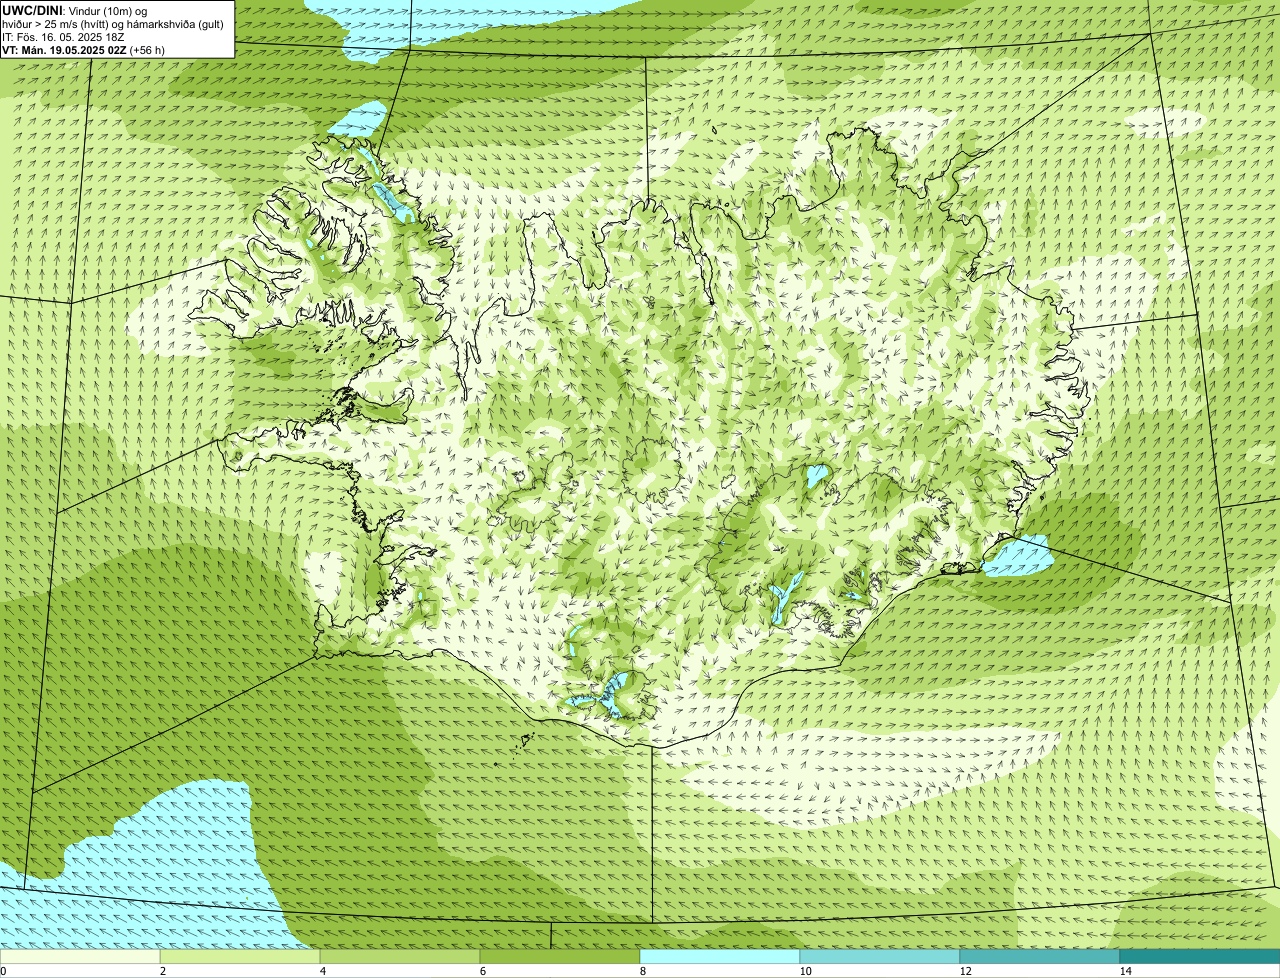Click the legend tick label 10
Screen dimensions: 1280x978
tap(805, 971)
